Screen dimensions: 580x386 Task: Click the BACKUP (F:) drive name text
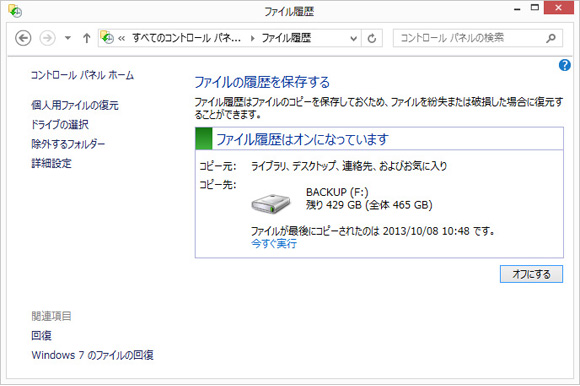[x=337, y=192]
